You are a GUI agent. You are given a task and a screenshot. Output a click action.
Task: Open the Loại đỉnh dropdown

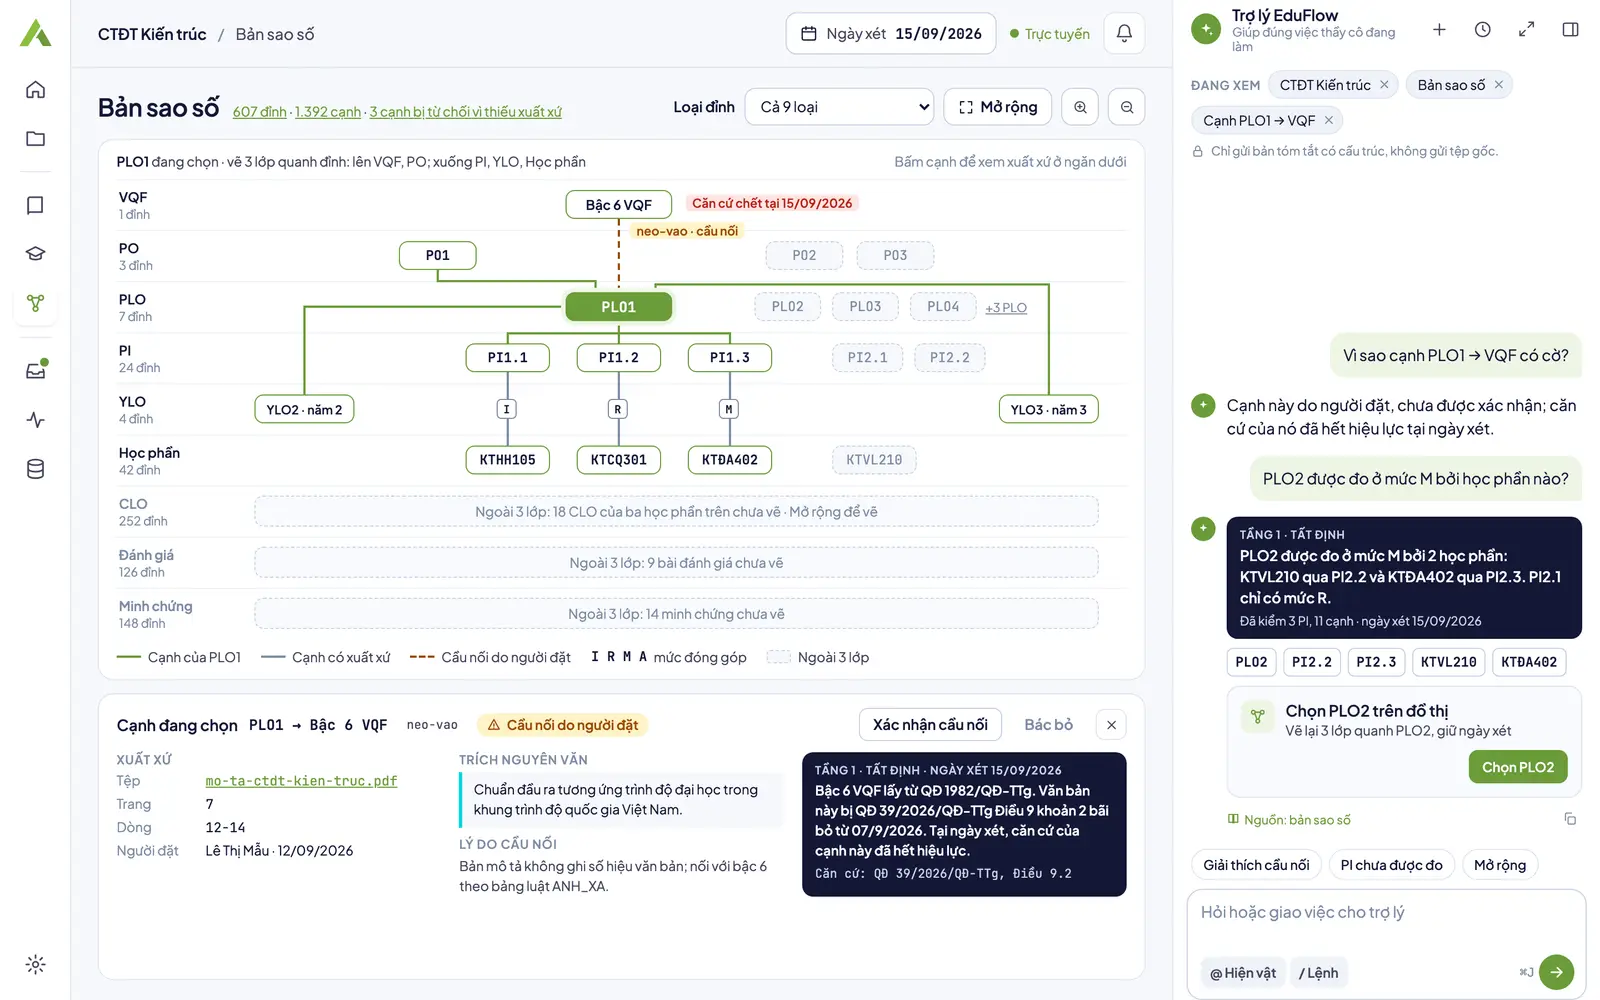(x=840, y=107)
